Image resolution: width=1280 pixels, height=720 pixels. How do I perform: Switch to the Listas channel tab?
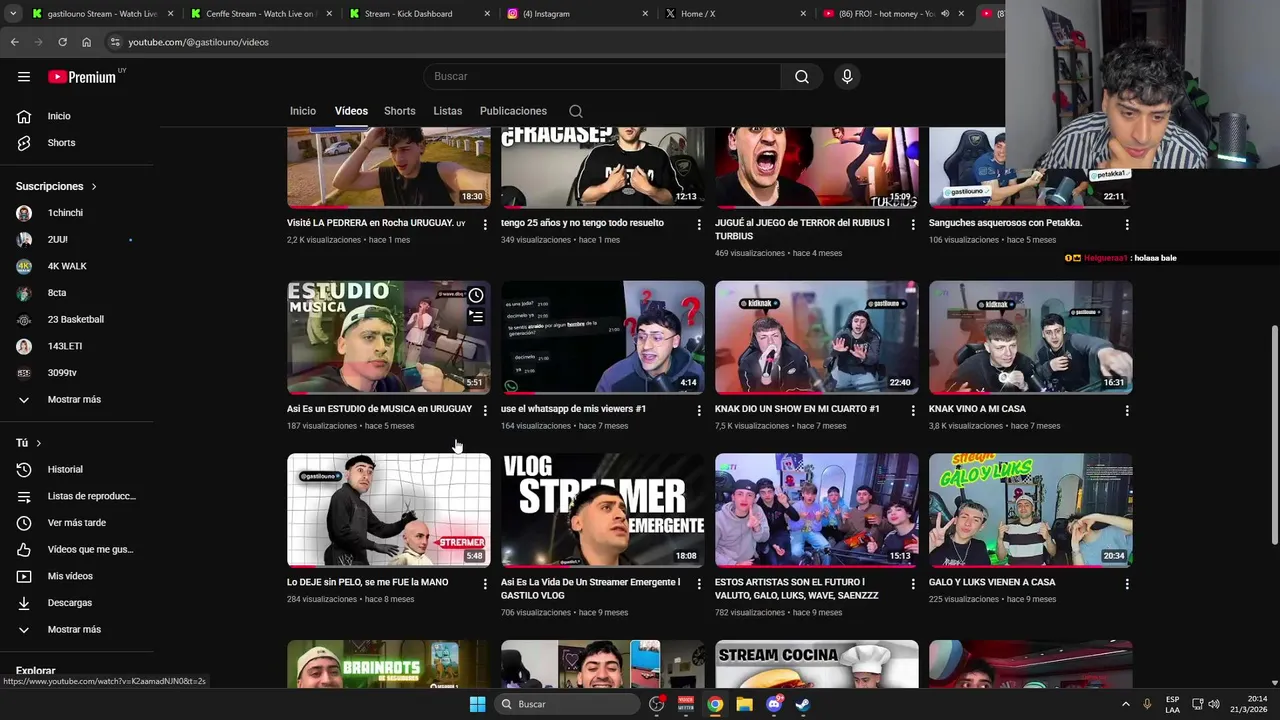click(x=447, y=111)
